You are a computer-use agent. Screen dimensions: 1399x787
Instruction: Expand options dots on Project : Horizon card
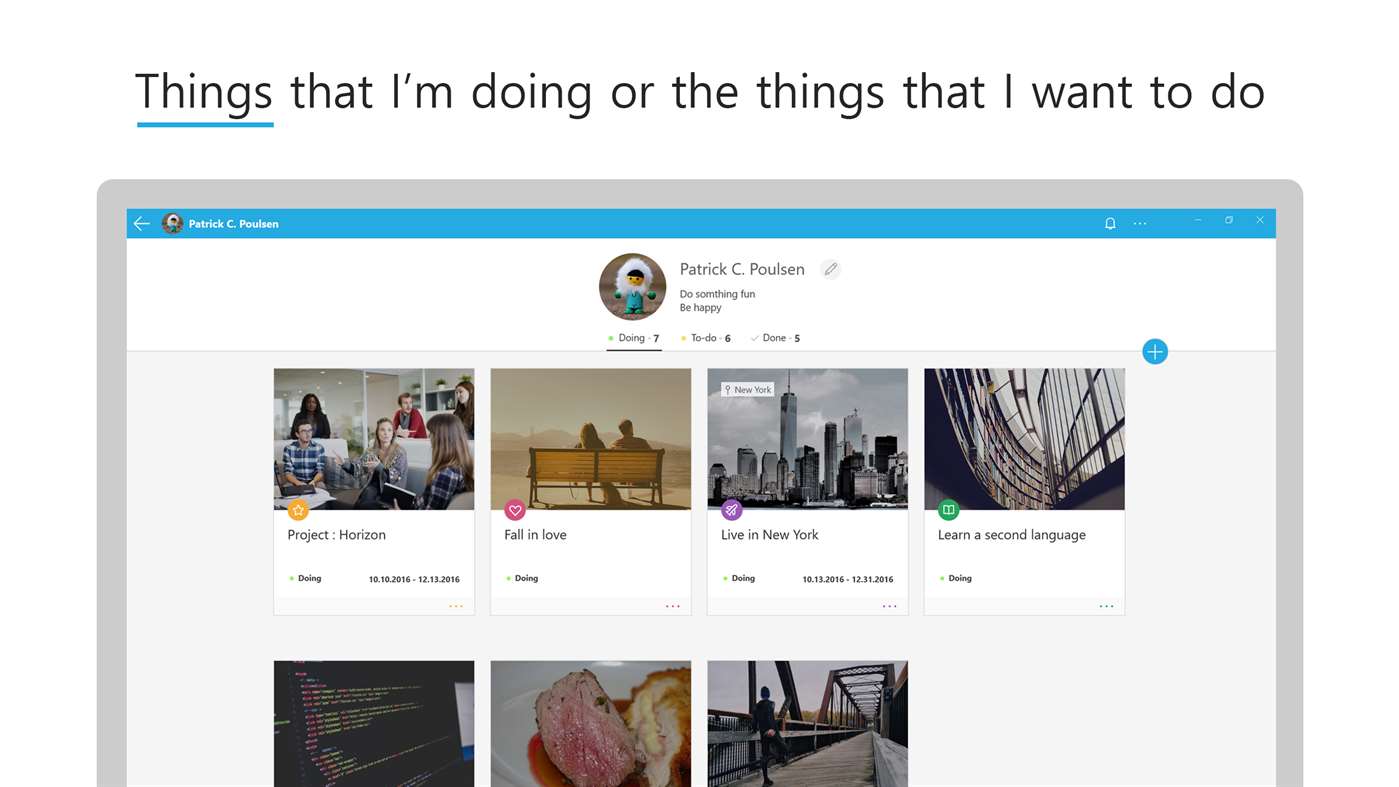(456, 607)
